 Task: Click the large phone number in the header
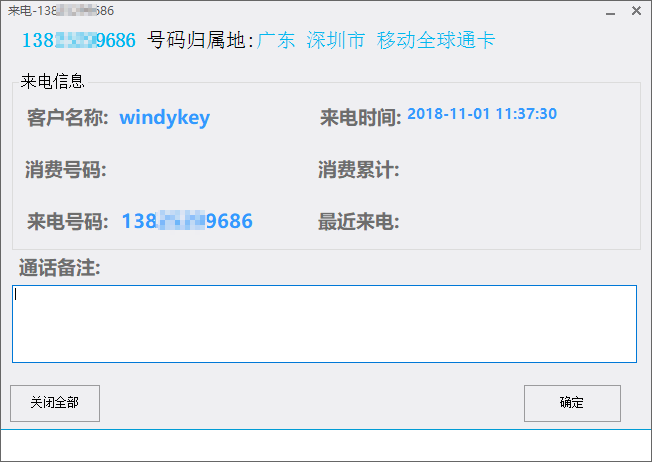[79, 40]
